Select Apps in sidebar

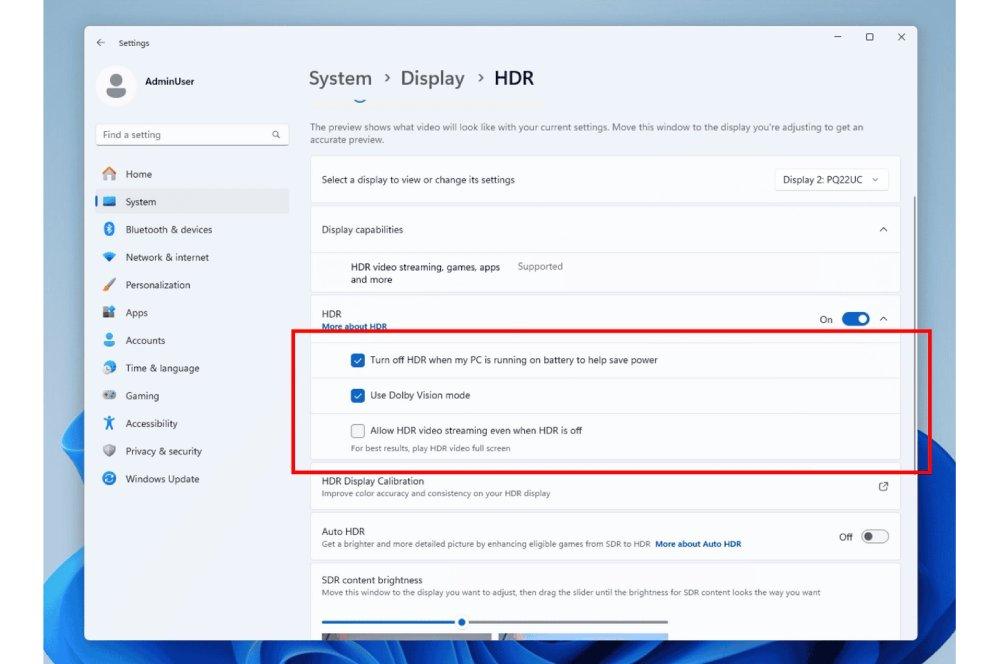coord(192,313)
